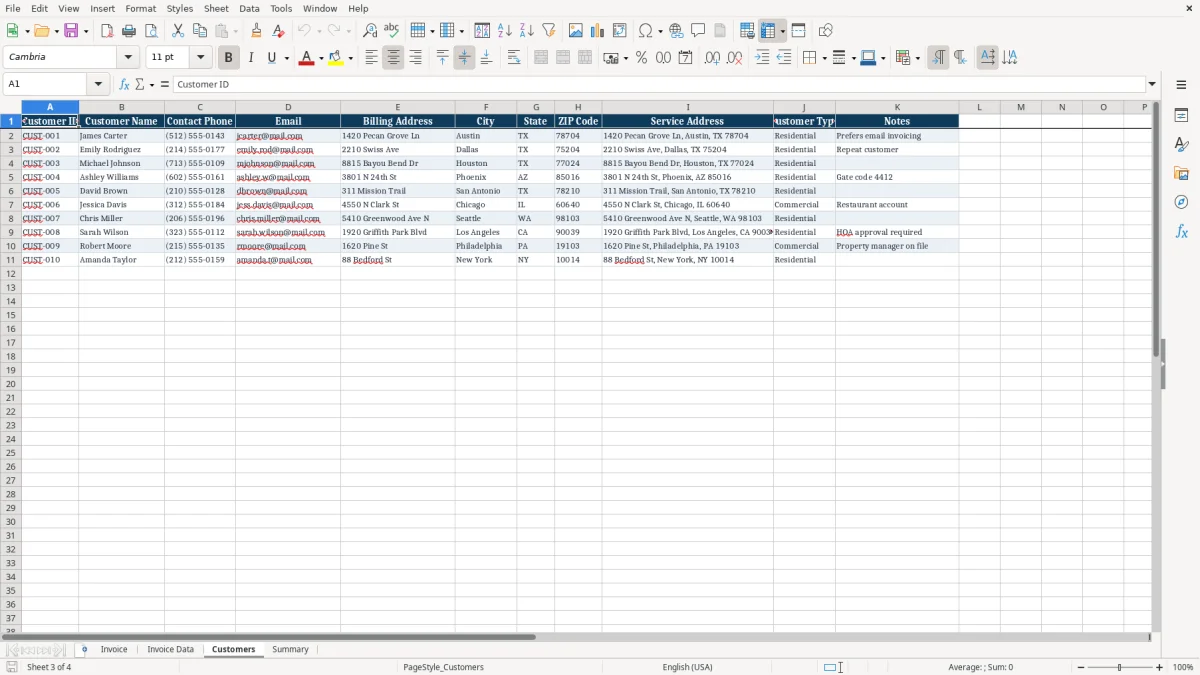Expand the formula bar
The image size is (1200, 675).
tap(1152, 84)
